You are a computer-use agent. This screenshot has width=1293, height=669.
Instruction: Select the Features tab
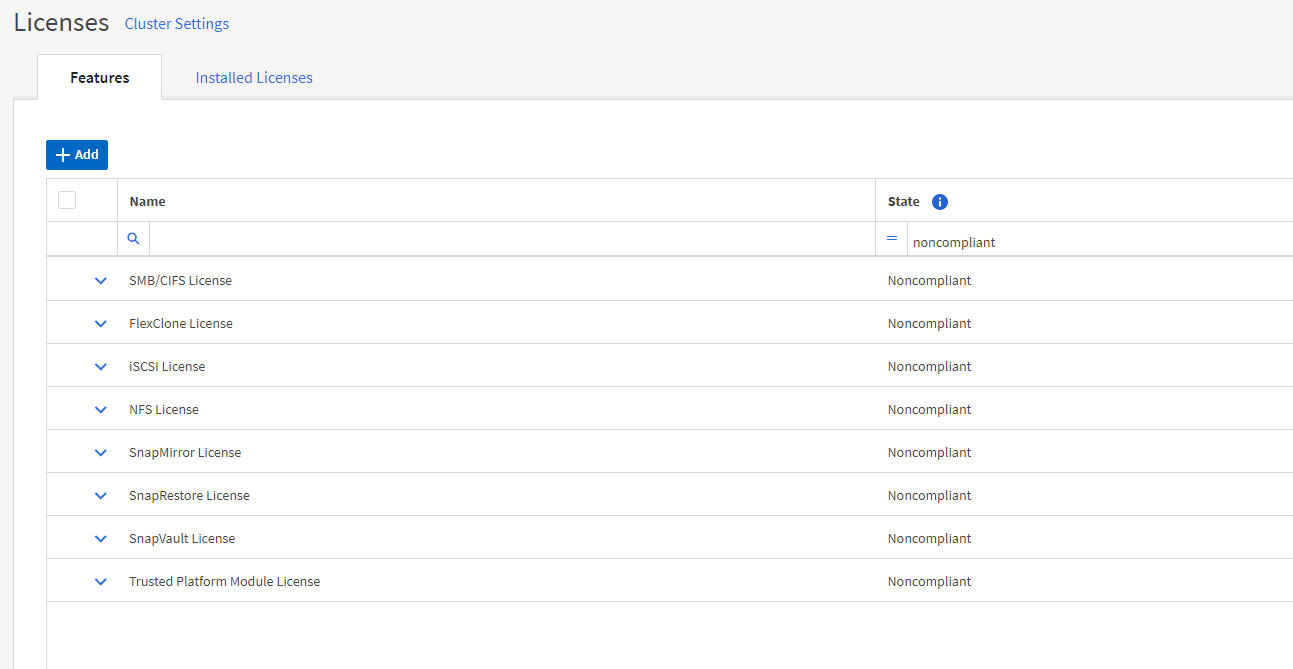[100, 78]
